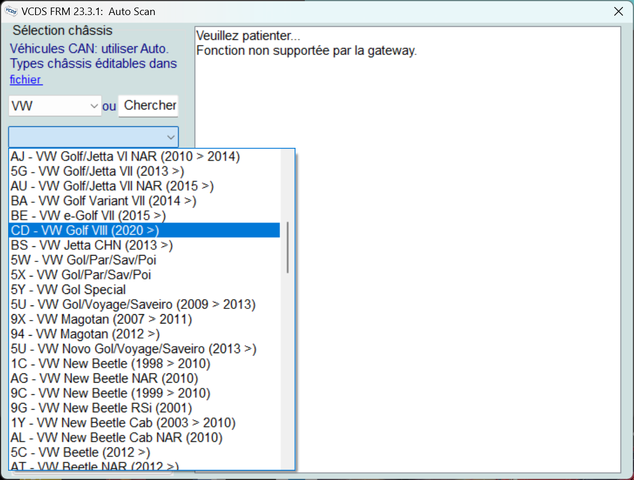Select AG - VW New Beetle NAR (2010)
Viewport: 634px width, 480px height.
click(144, 378)
